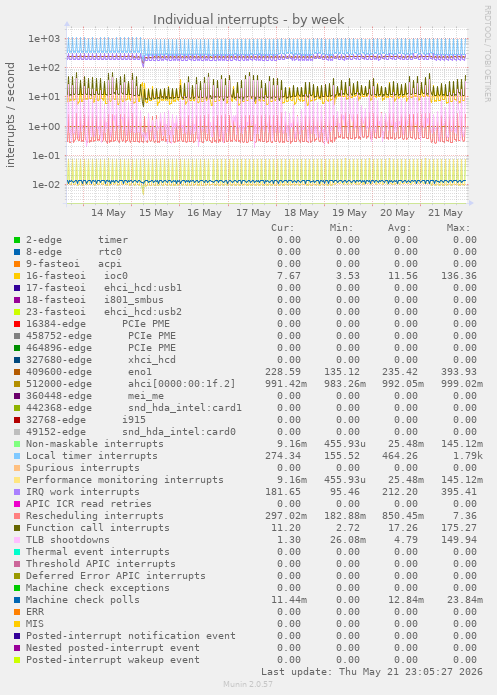Click the salmon Rescheduling interrupts swatch
The width and height of the screenshot is (497, 695).
(17, 516)
